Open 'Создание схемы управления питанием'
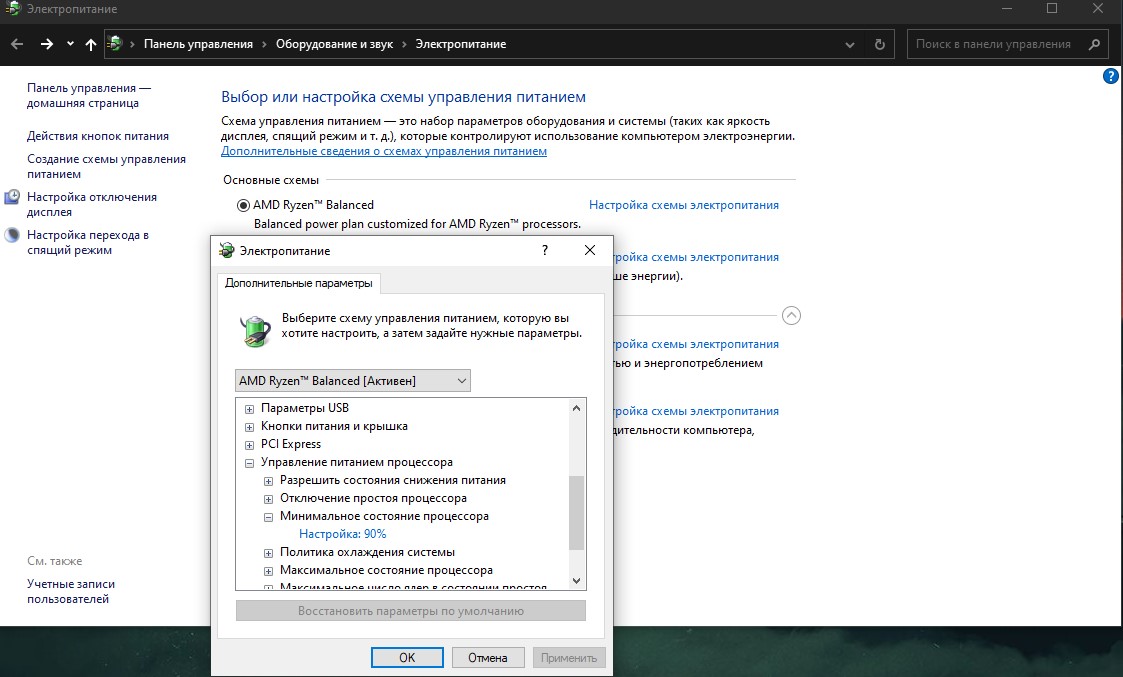Screen dimensions: 1123x677 coord(106,166)
